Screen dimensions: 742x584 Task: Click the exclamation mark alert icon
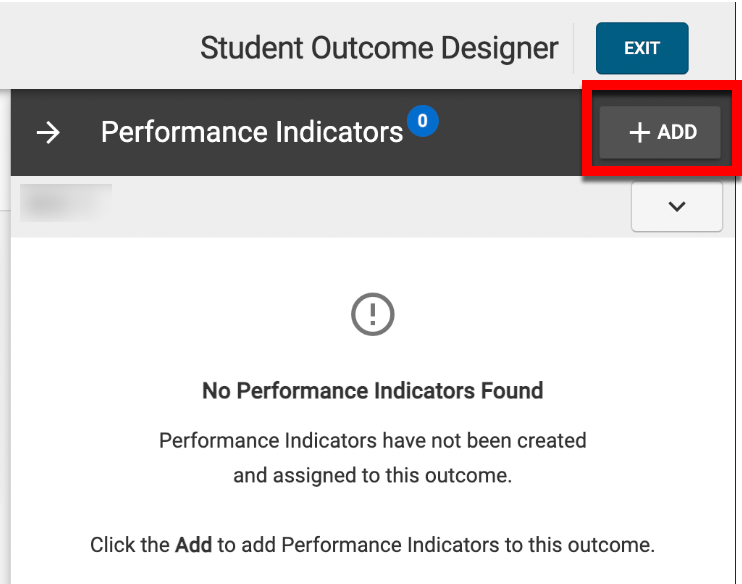373,315
